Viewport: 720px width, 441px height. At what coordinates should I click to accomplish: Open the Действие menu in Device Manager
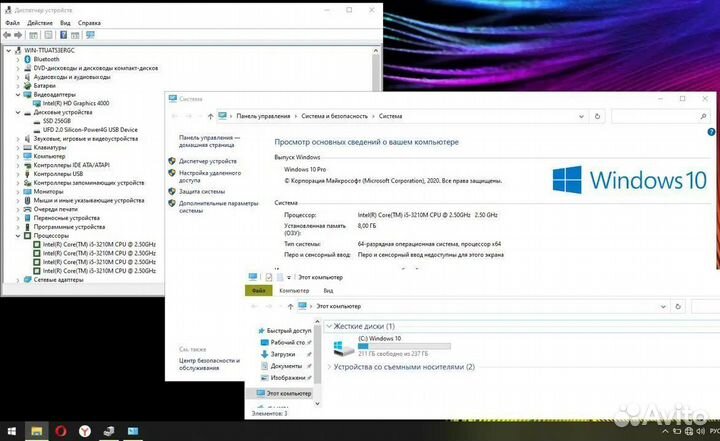coord(39,23)
